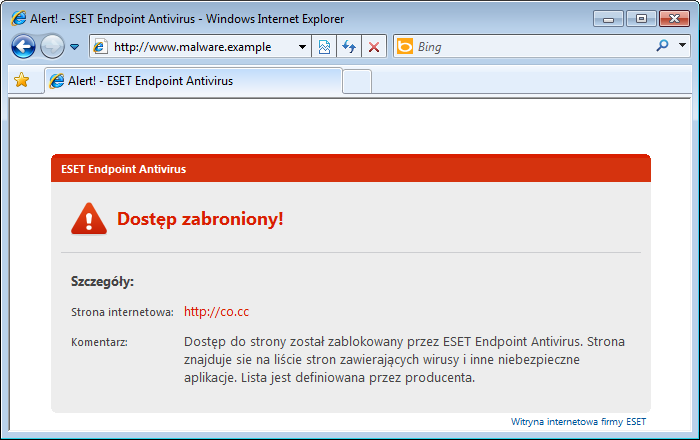Click the Szczegóły: label

pyautogui.click(x=102, y=282)
